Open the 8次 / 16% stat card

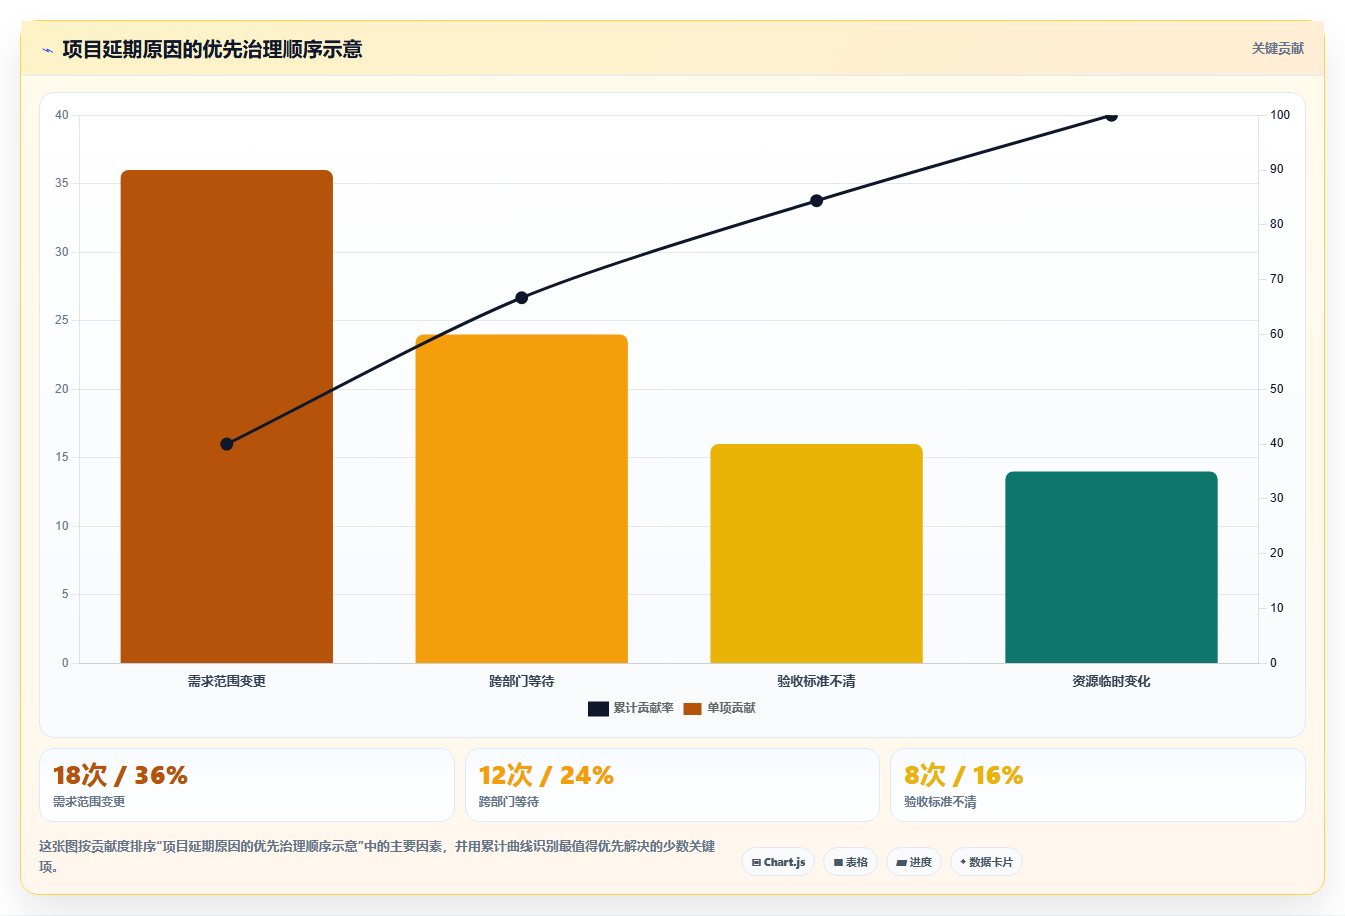click(x=1098, y=785)
